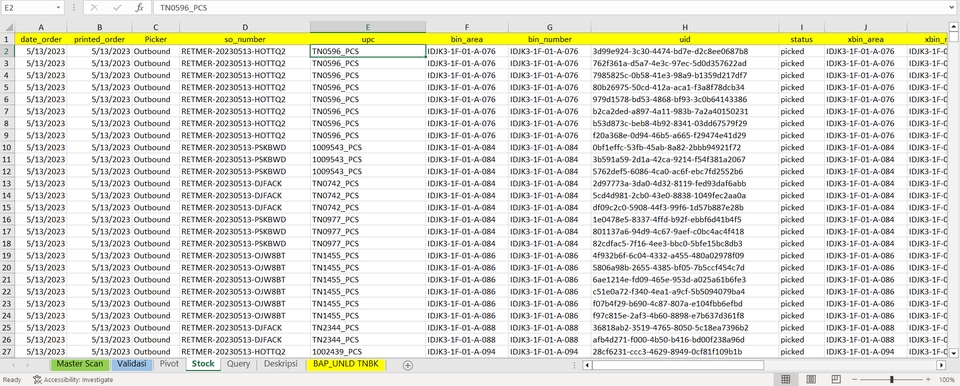
Task: Open the Name Box dropdown arrow
Action: coord(59,7)
